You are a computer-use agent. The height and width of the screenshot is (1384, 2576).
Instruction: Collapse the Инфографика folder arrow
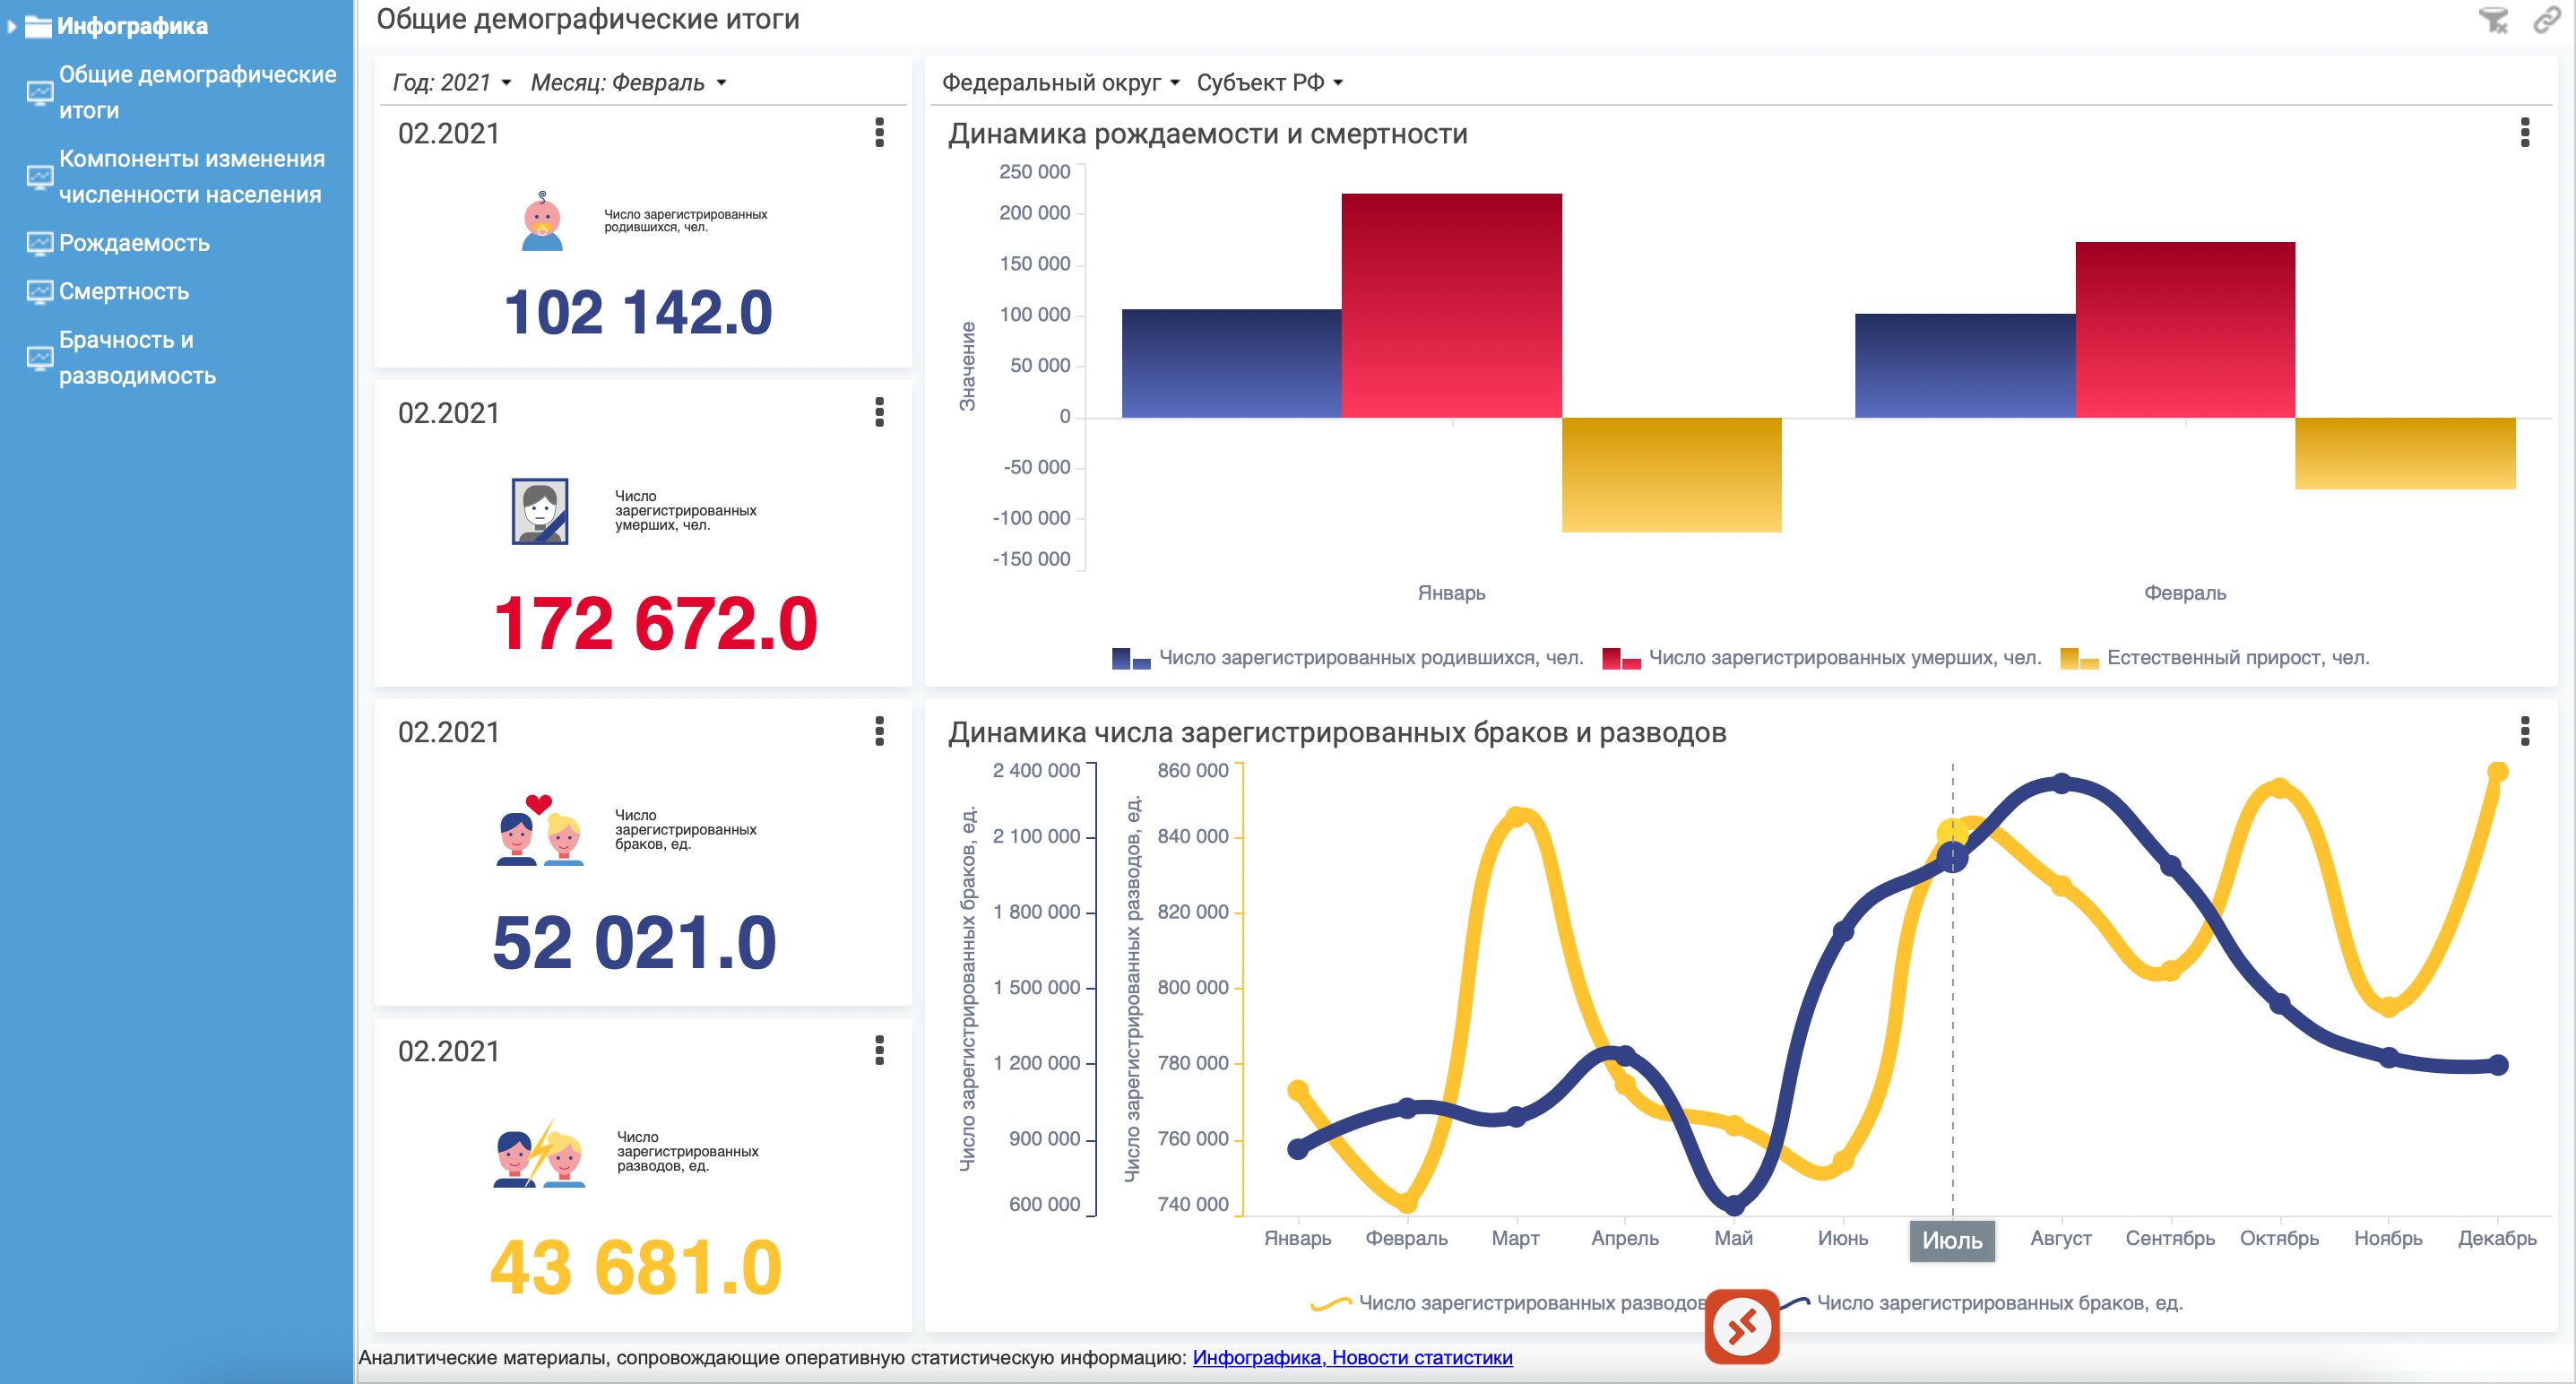12,27
